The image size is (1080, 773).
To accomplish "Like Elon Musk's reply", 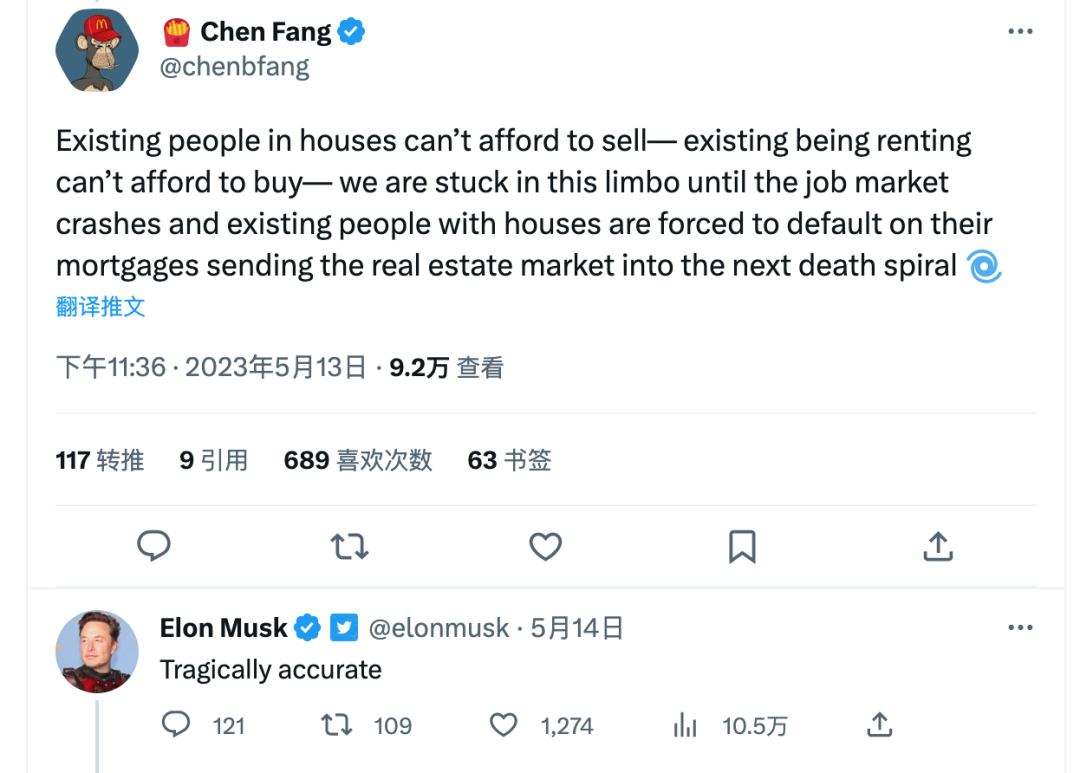I will 504,725.
